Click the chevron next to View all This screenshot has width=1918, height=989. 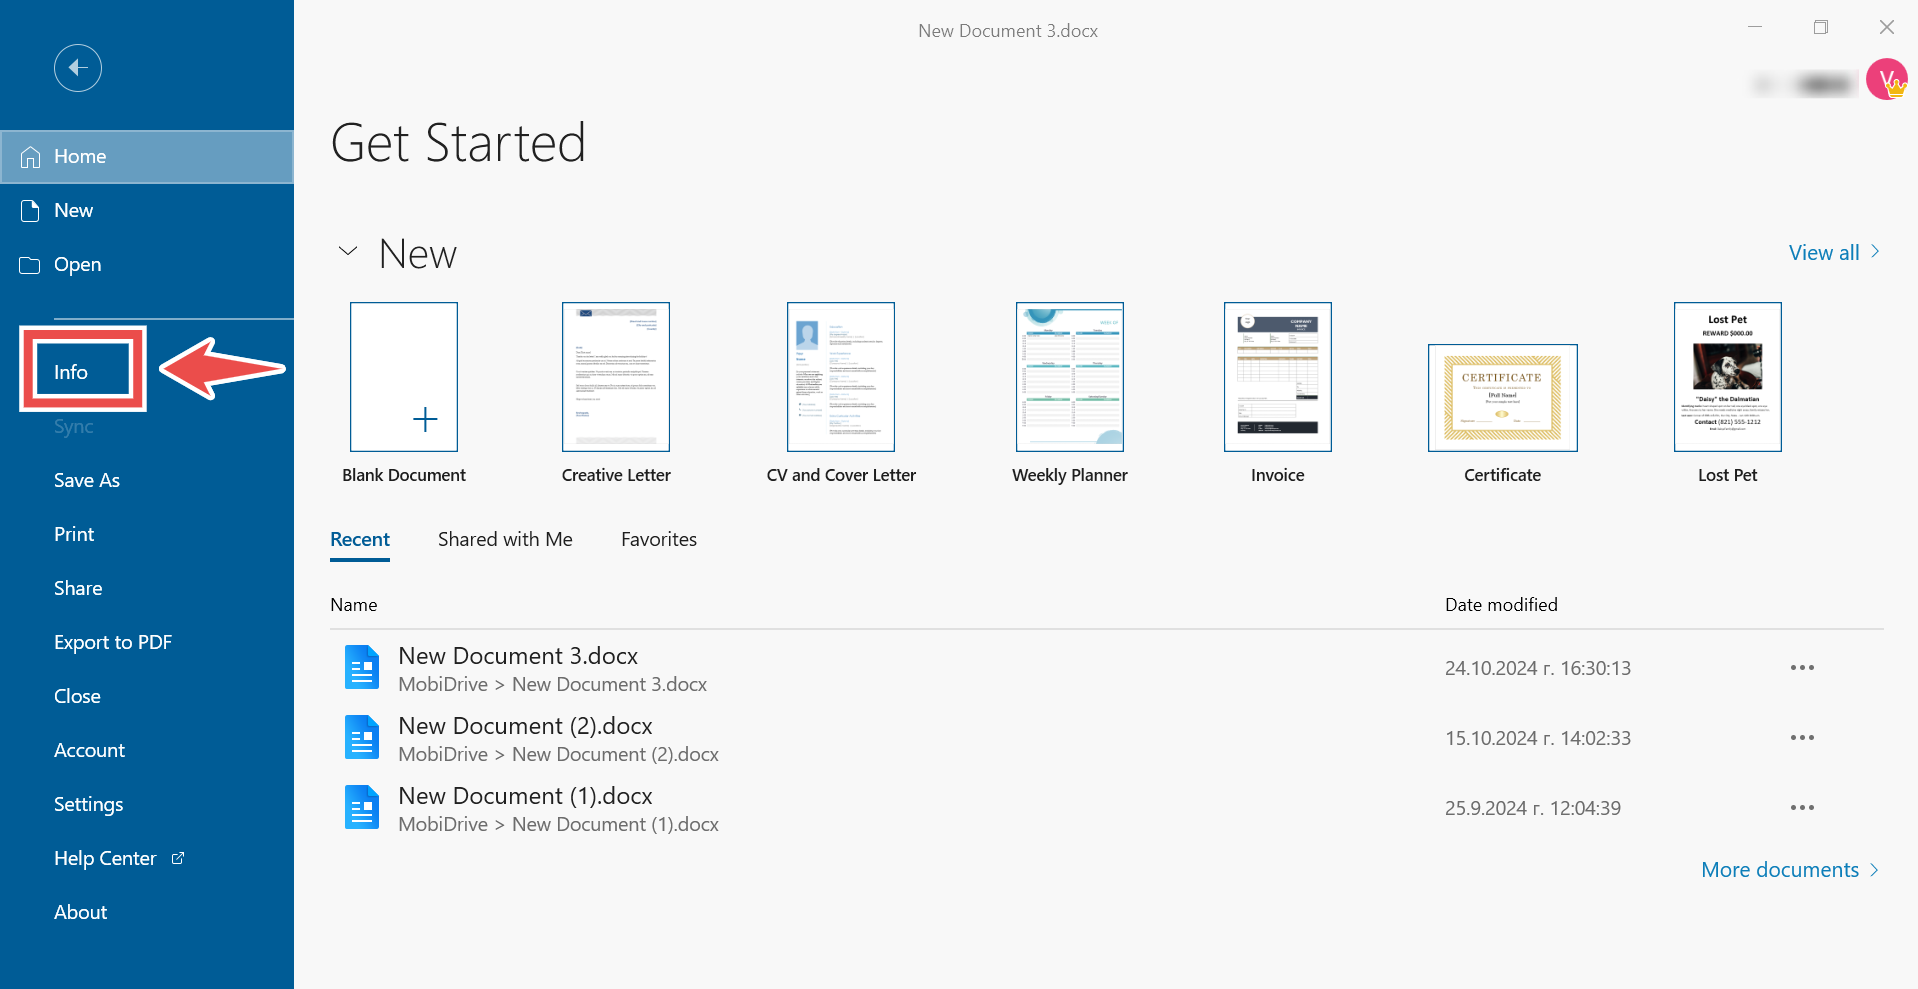(1875, 252)
